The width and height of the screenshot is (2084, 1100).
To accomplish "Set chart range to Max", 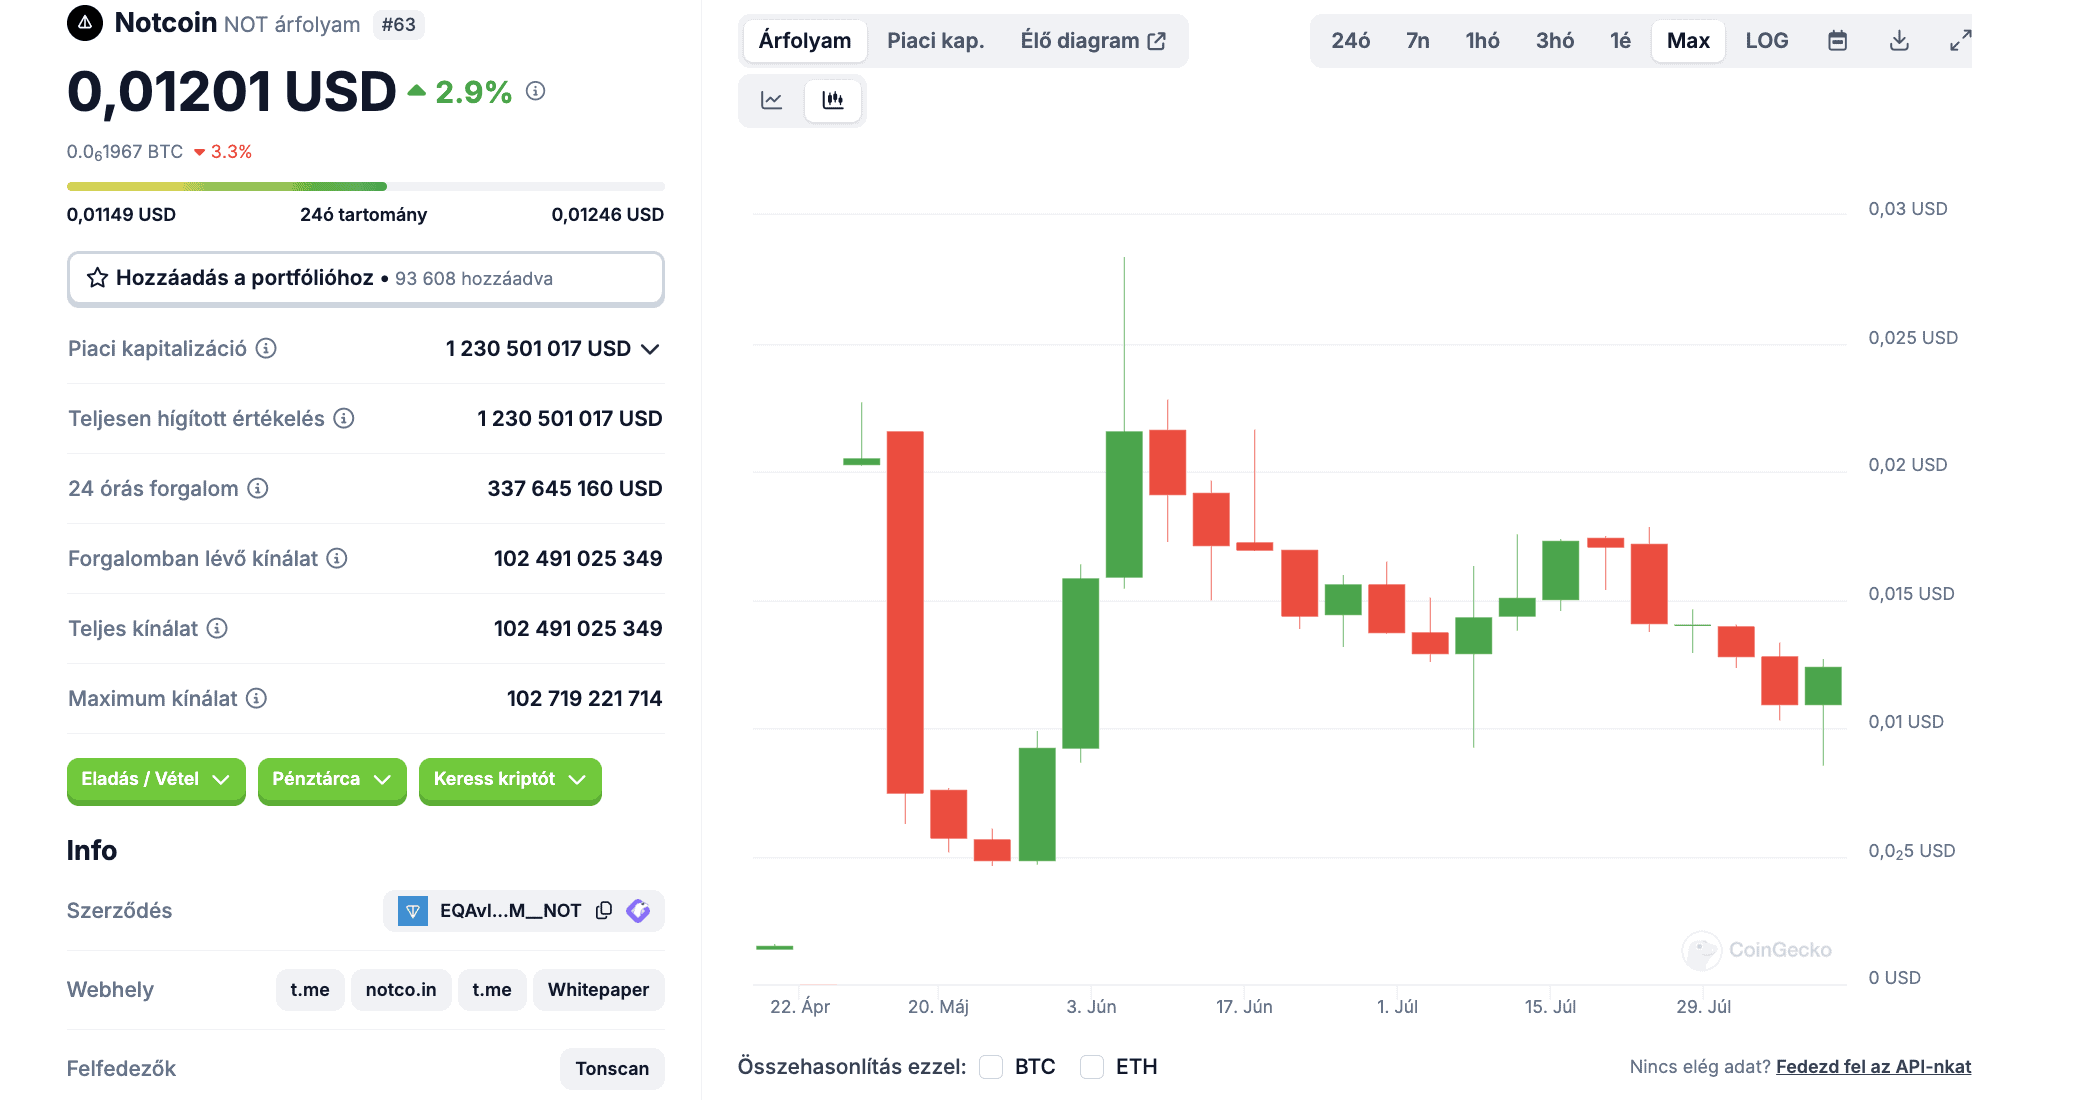I will (x=1688, y=41).
